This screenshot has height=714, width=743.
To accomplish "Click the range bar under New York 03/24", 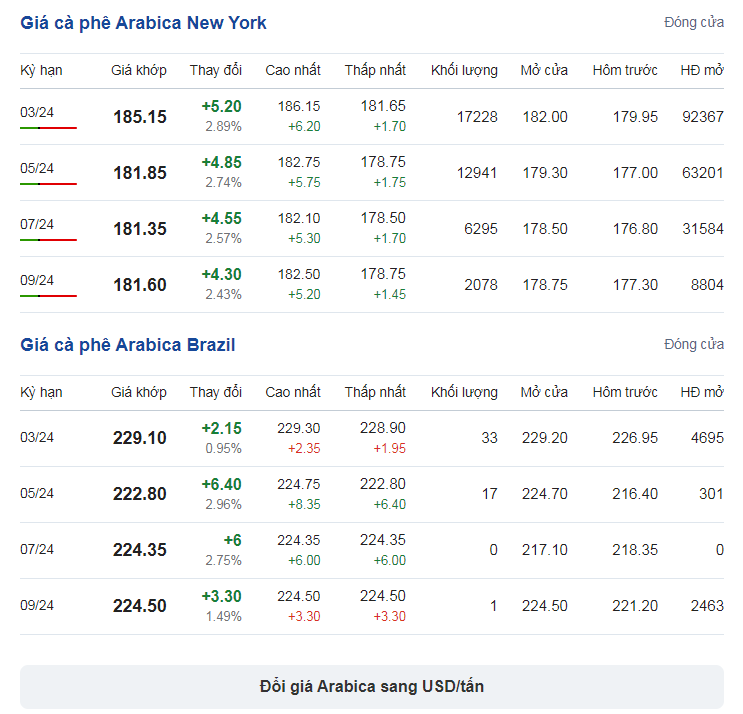I will pyautogui.click(x=48, y=128).
